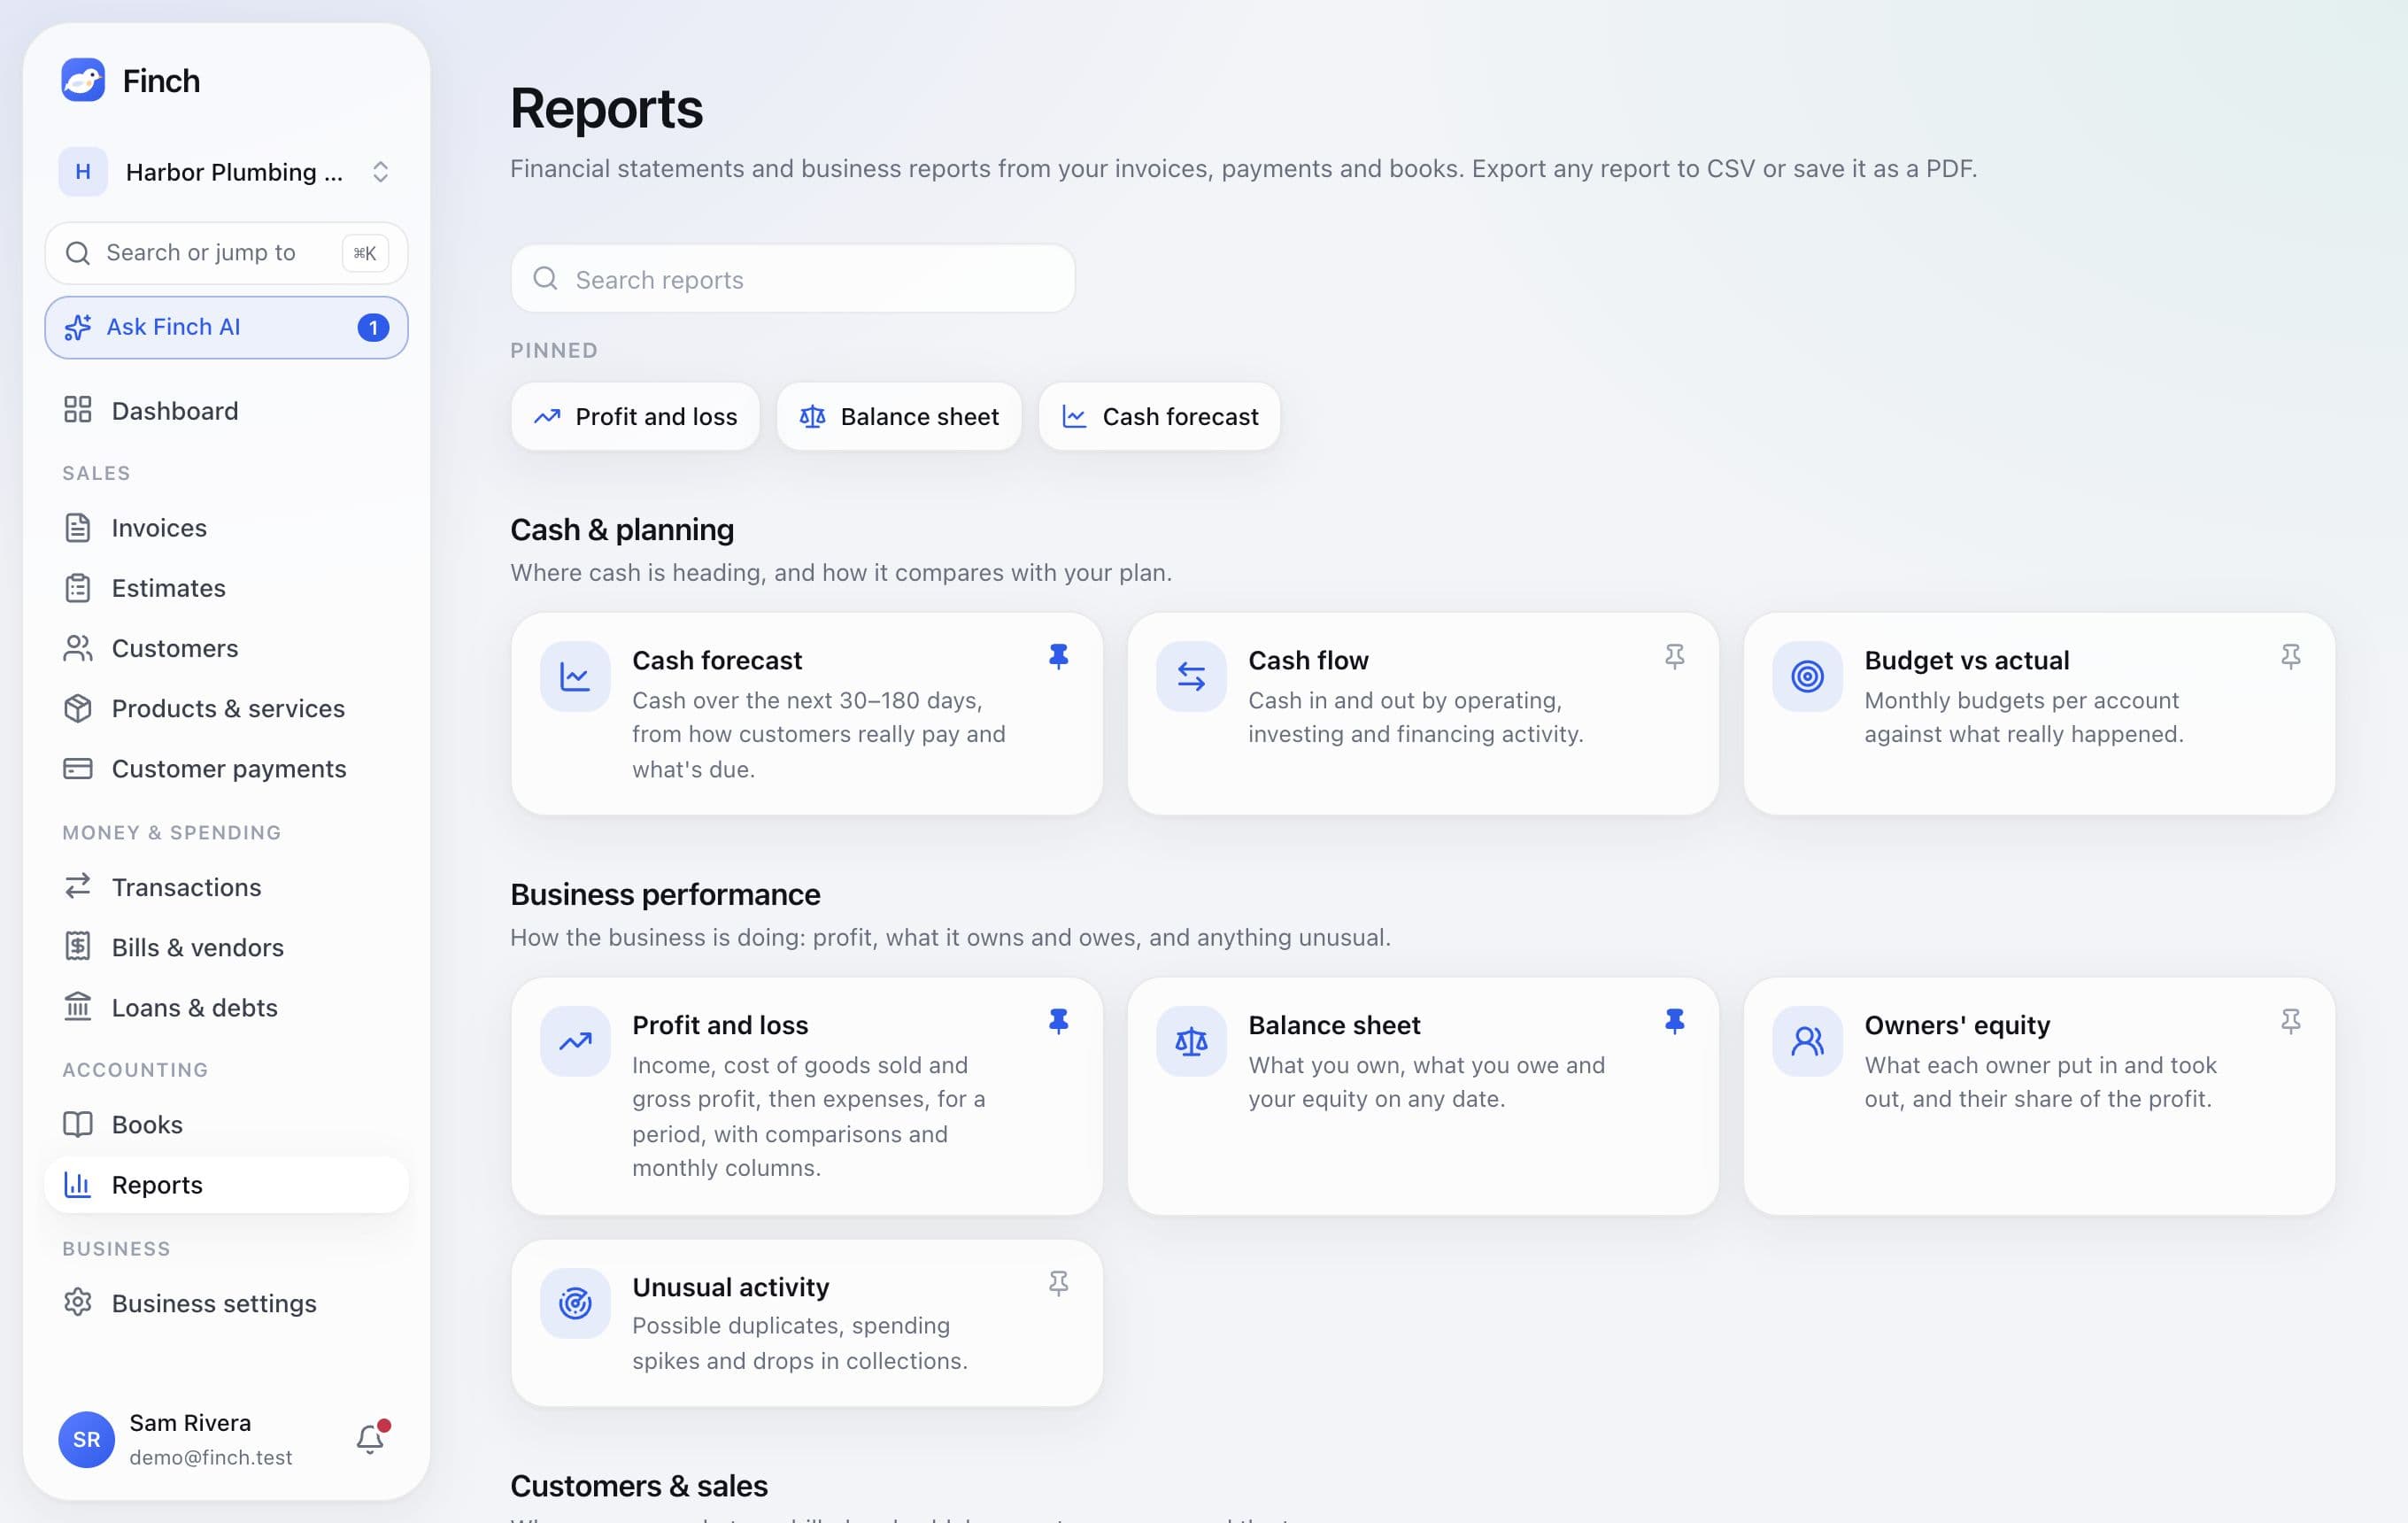Focus the Search reports field

[x=793, y=279]
